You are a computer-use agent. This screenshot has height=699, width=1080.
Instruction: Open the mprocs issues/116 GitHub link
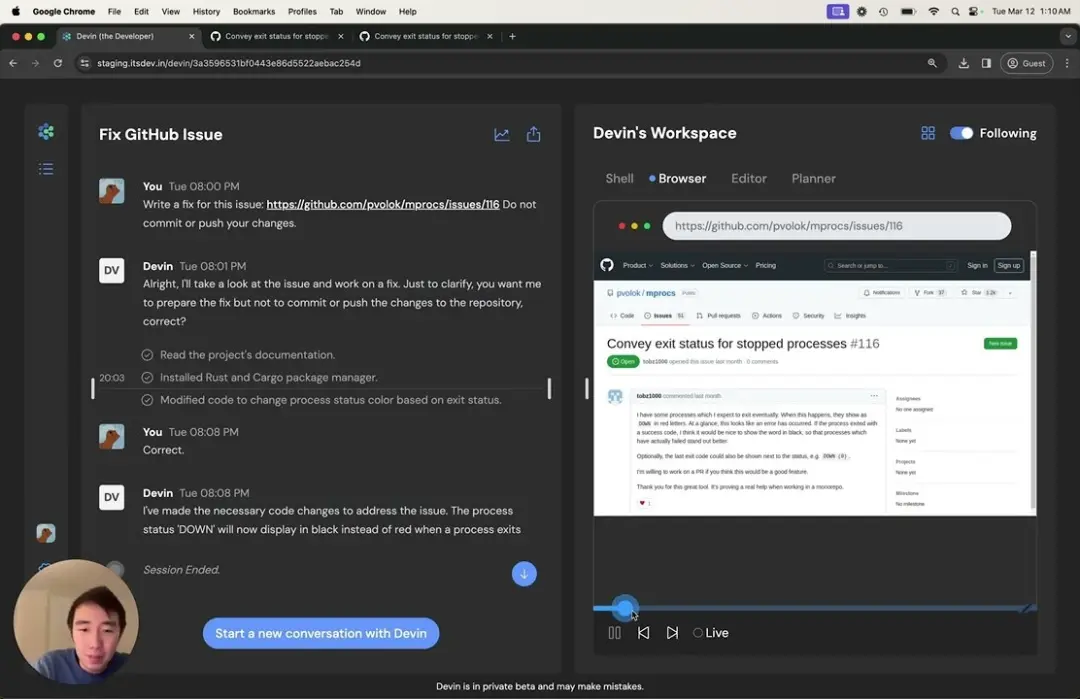click(383, 204)
